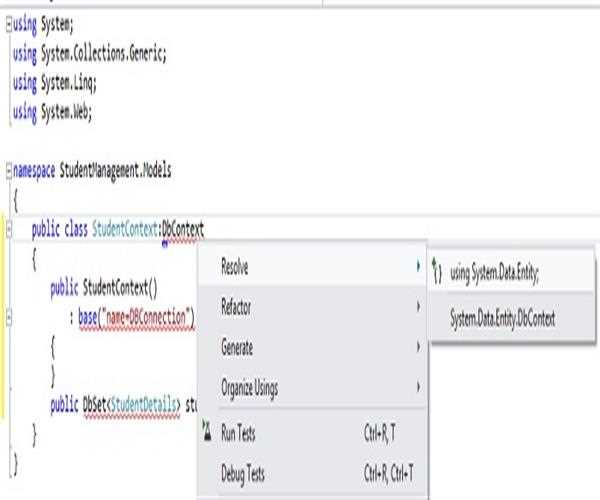Click the Run Tests flask icon

[207, 435]
